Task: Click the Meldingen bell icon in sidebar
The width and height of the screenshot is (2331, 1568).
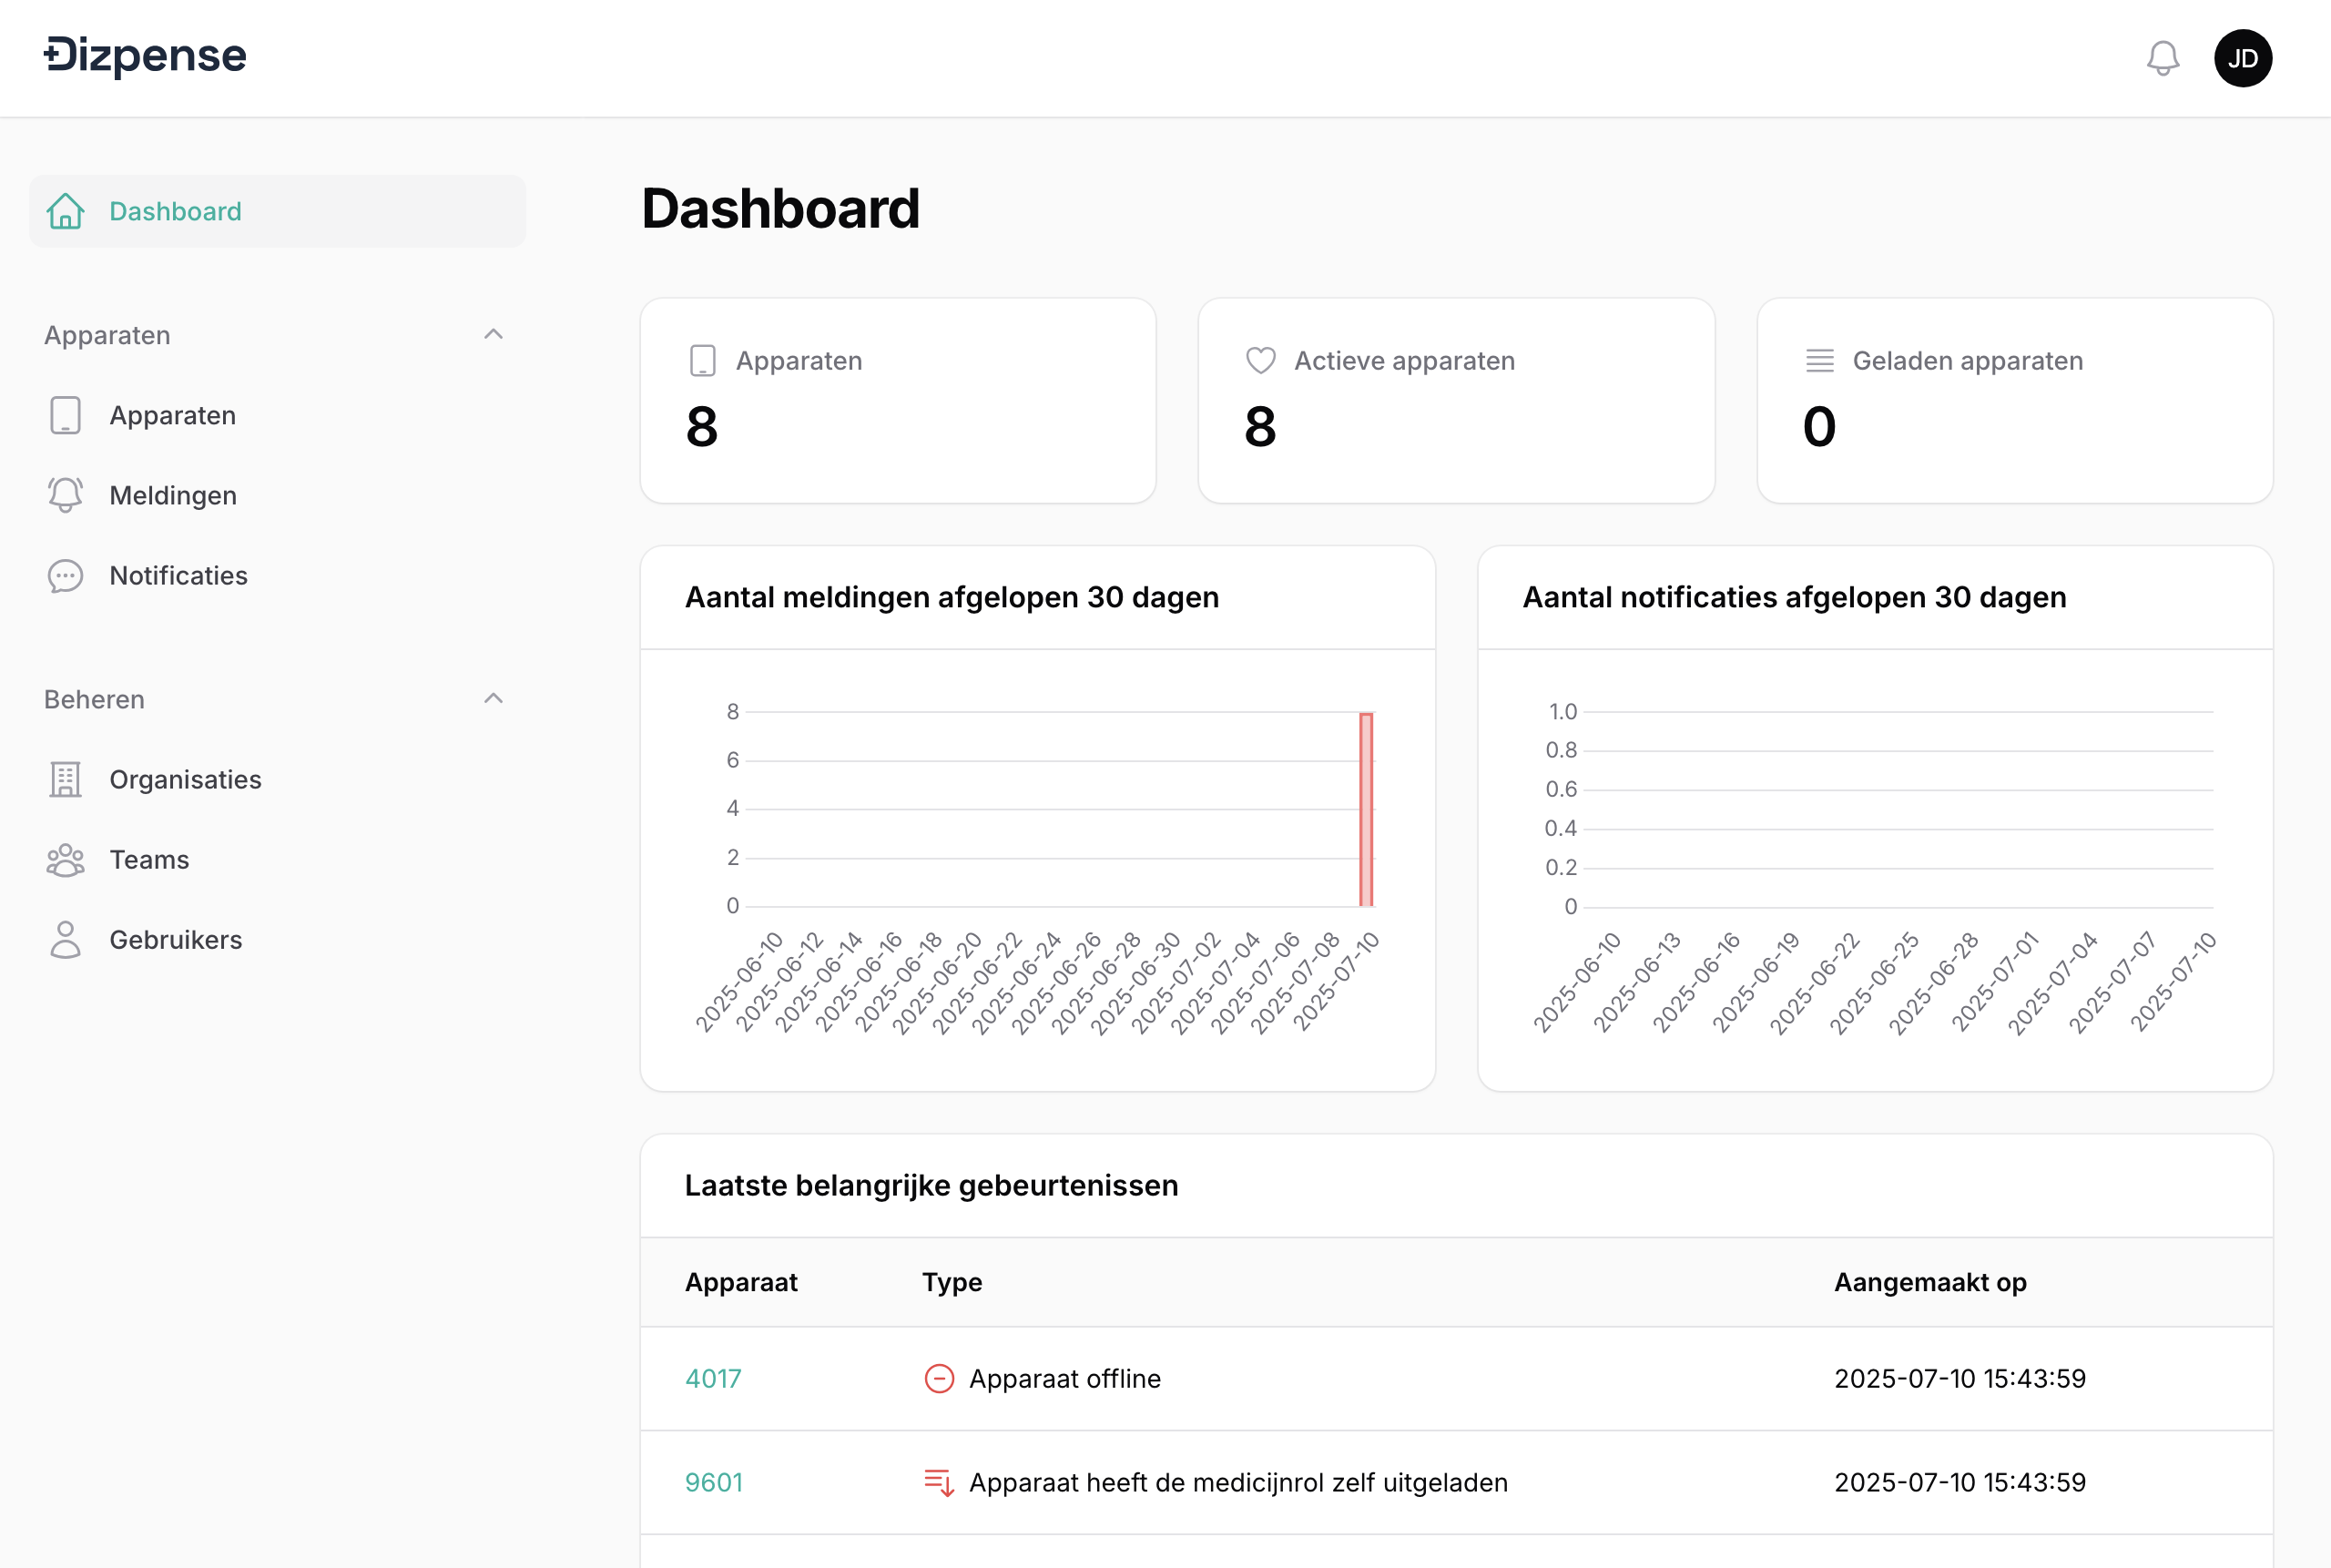Action: click(x=66, y=495)
